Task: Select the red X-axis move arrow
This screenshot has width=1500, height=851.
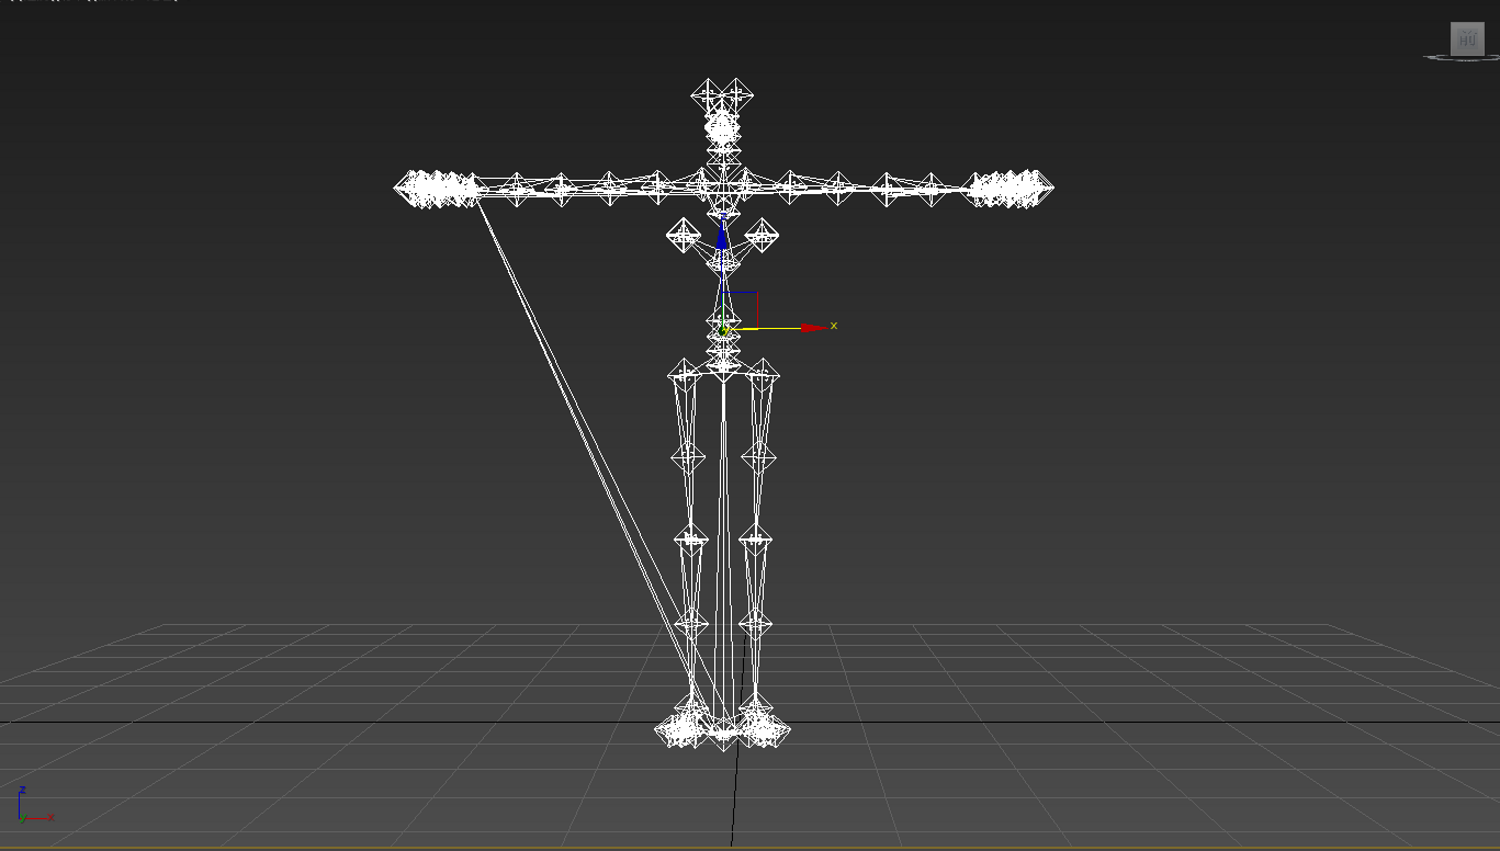Action: click(x=815, y=327)
